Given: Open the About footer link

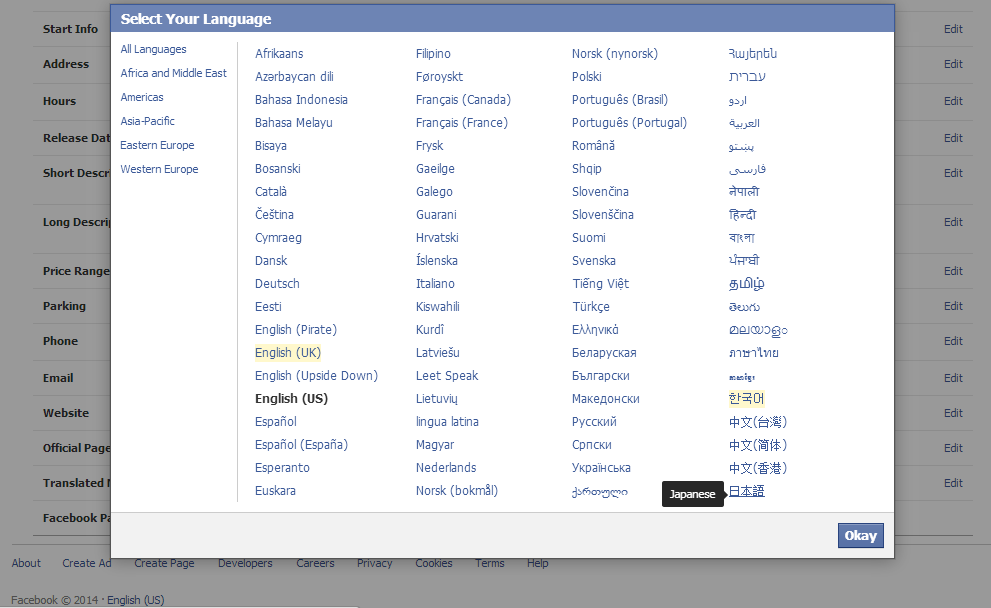Looking at the screenshot, I should click(26, 563).
